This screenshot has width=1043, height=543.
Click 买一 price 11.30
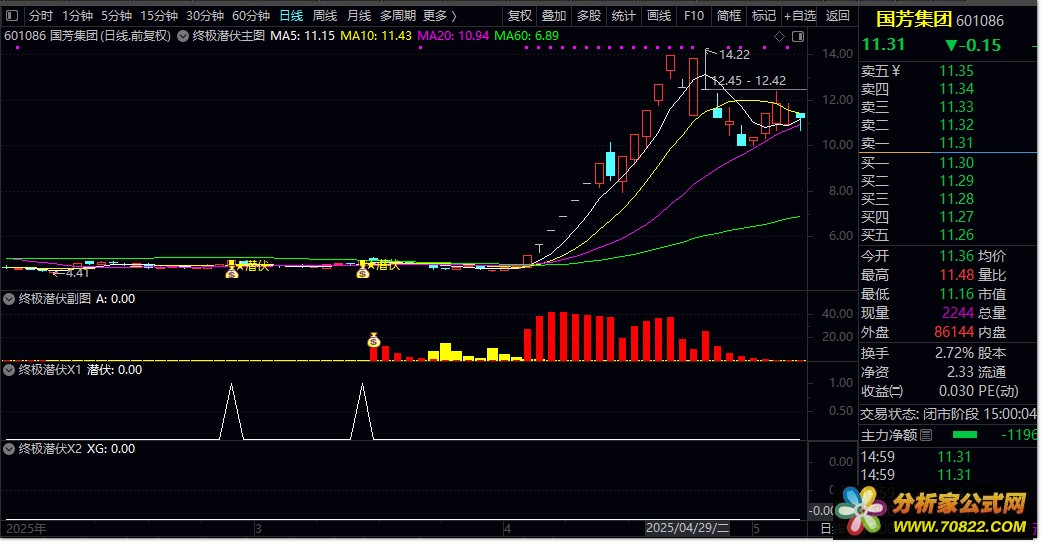(956, 163)
